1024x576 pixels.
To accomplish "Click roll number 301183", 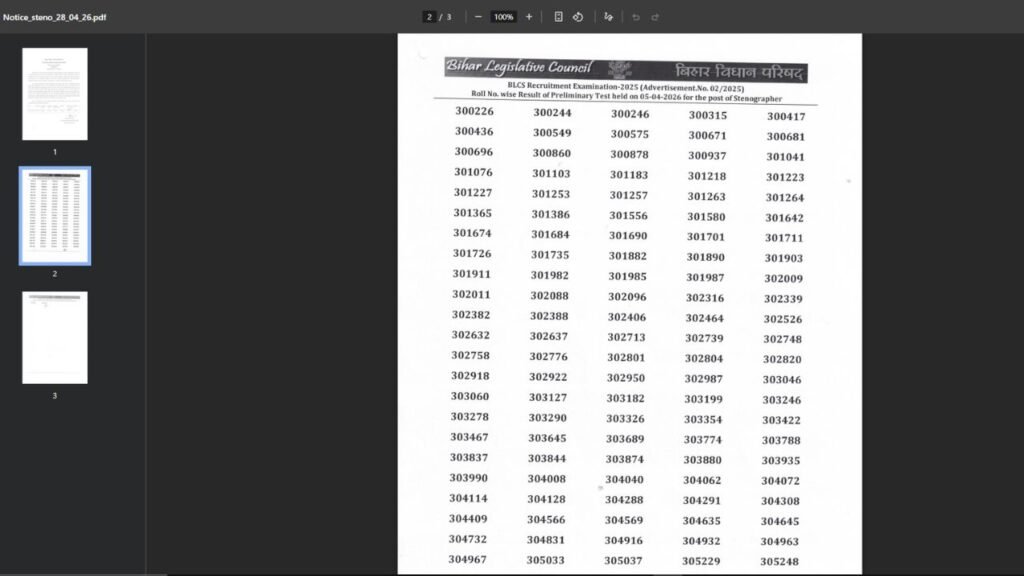I will pos(629,175).
